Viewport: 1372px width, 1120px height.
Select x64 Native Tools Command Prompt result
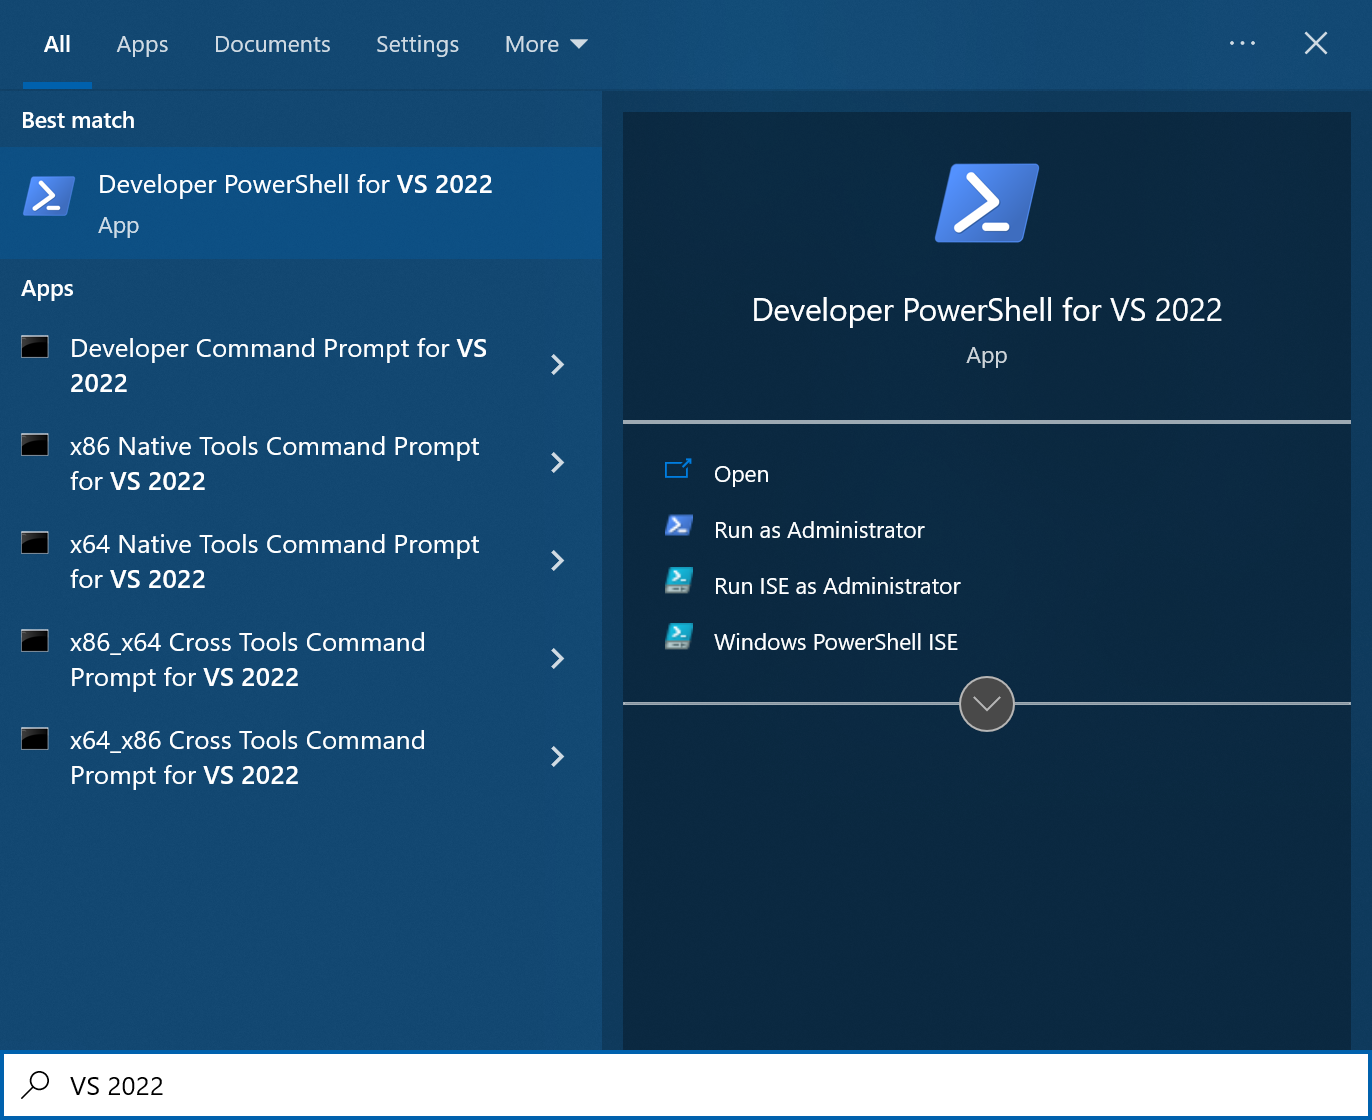click(301, 561)
